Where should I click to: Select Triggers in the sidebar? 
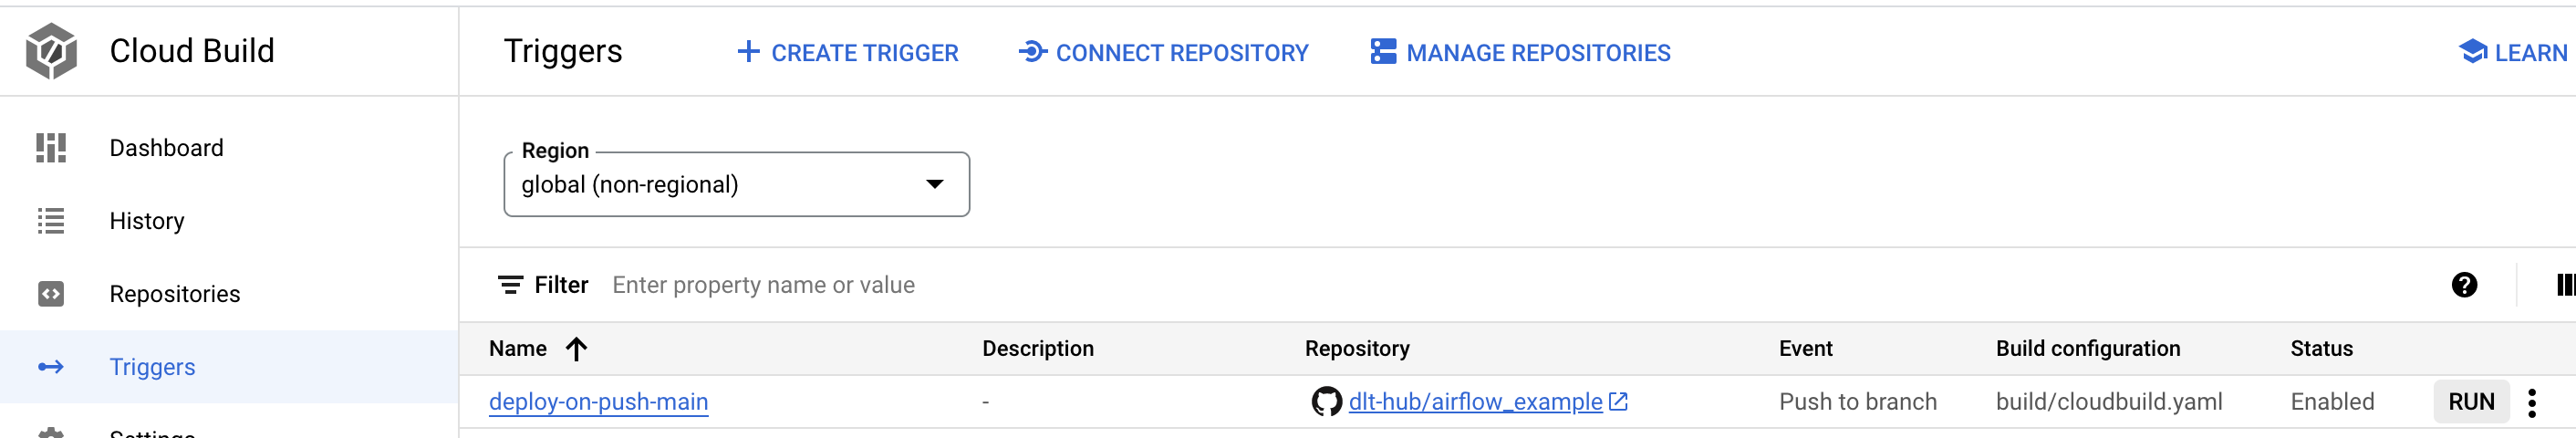152,367
